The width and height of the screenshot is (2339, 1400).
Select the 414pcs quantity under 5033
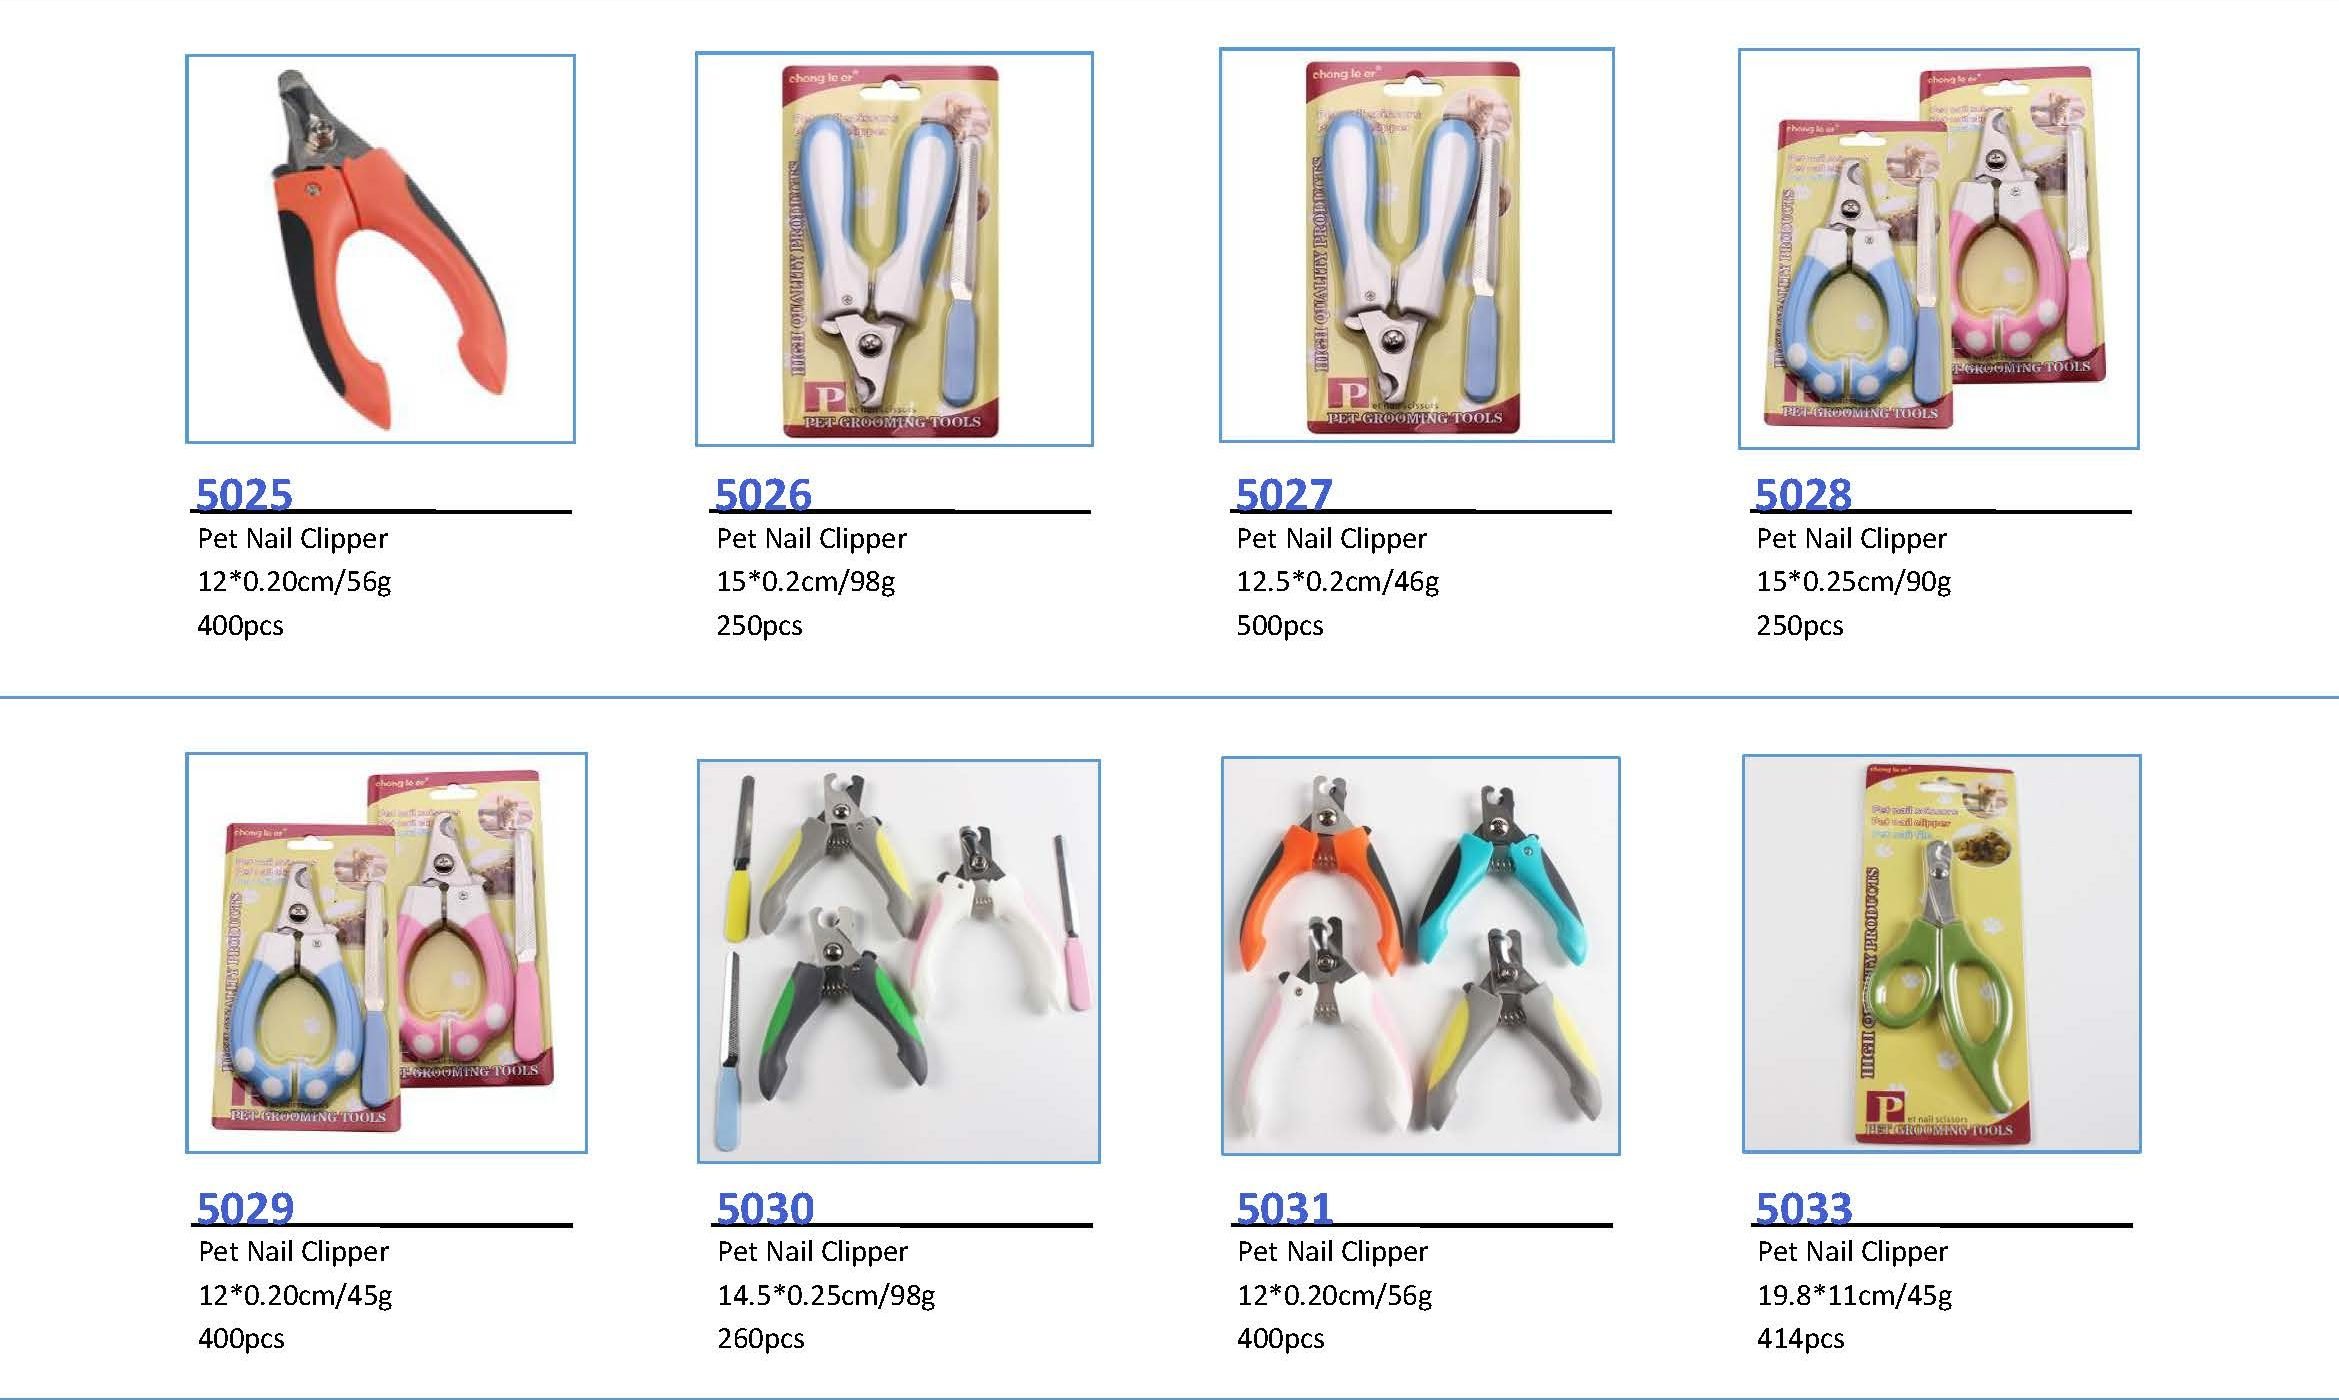(1801, 1339)
